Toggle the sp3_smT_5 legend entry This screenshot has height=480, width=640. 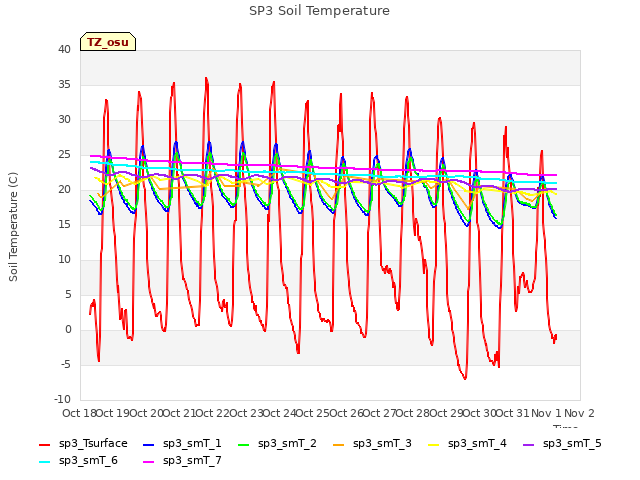tap(562, 444)
